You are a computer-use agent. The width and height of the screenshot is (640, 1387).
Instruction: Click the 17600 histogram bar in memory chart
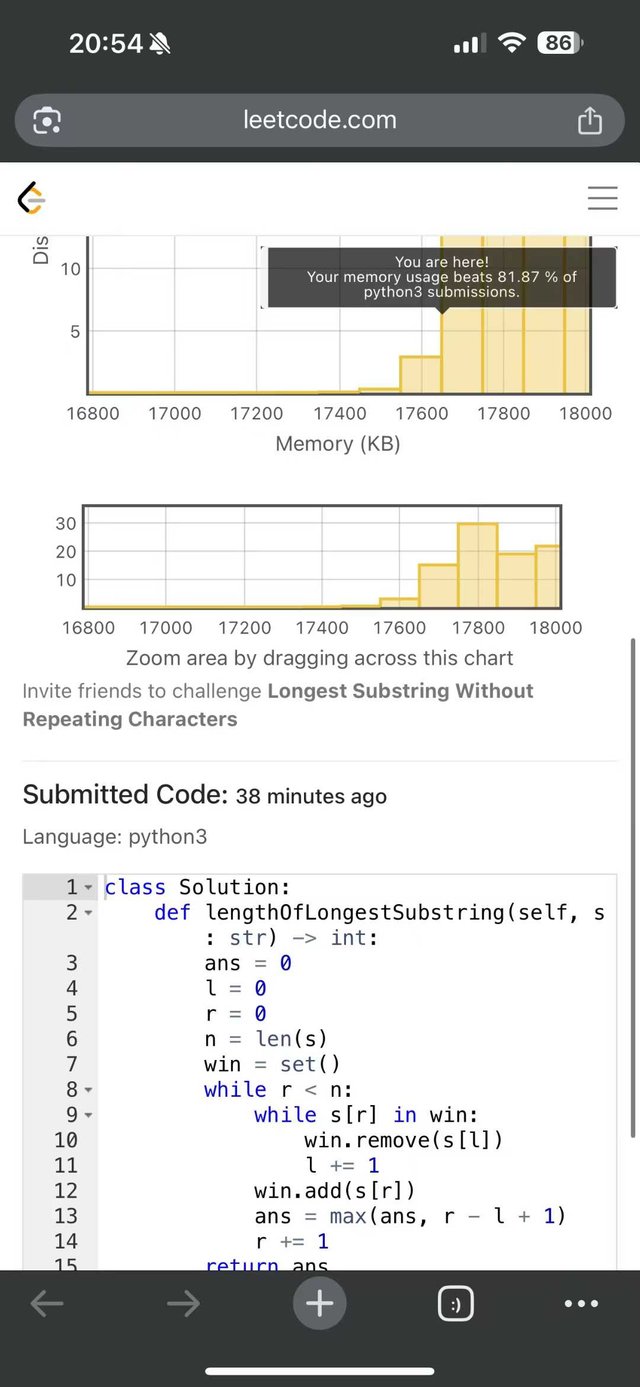click(421, 374)
